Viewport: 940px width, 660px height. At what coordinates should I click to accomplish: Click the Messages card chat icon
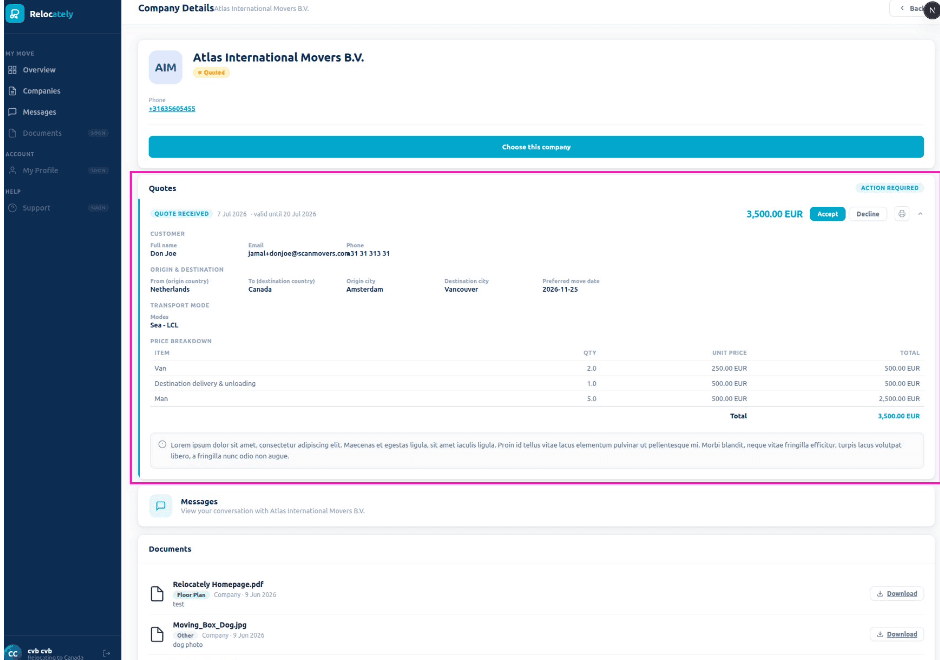coord(161,506)
